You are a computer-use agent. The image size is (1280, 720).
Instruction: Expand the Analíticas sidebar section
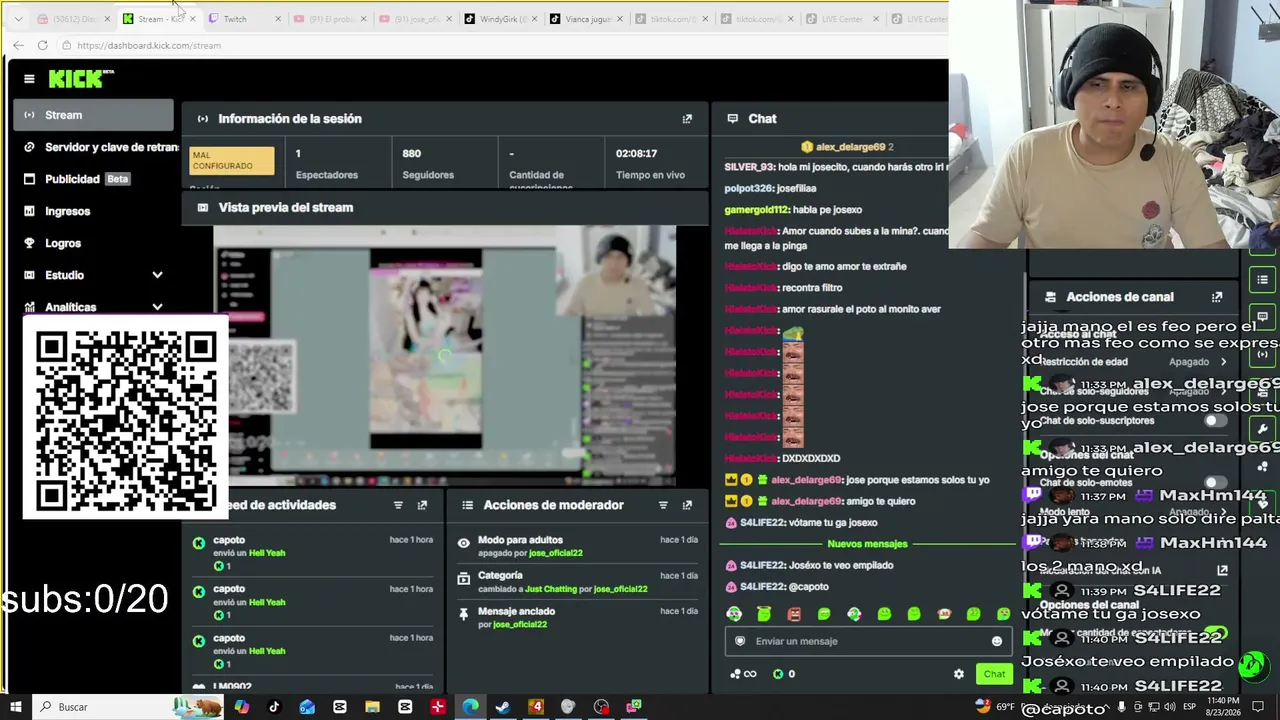point(157,307)
